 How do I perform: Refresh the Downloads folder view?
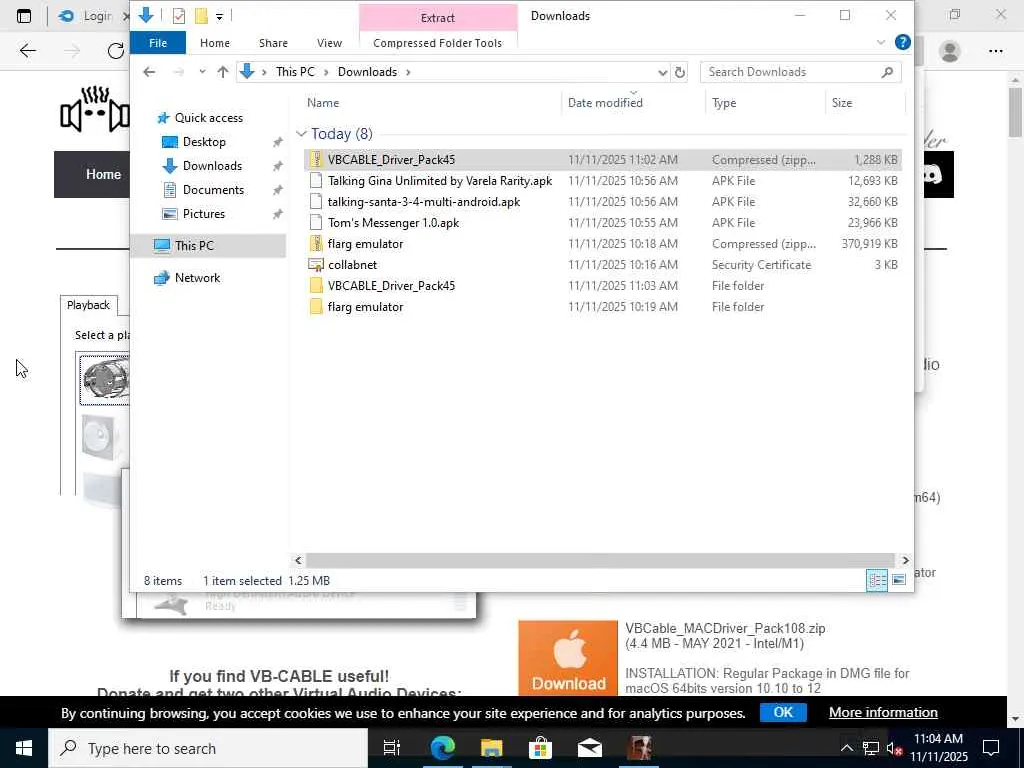coord(680,72)
